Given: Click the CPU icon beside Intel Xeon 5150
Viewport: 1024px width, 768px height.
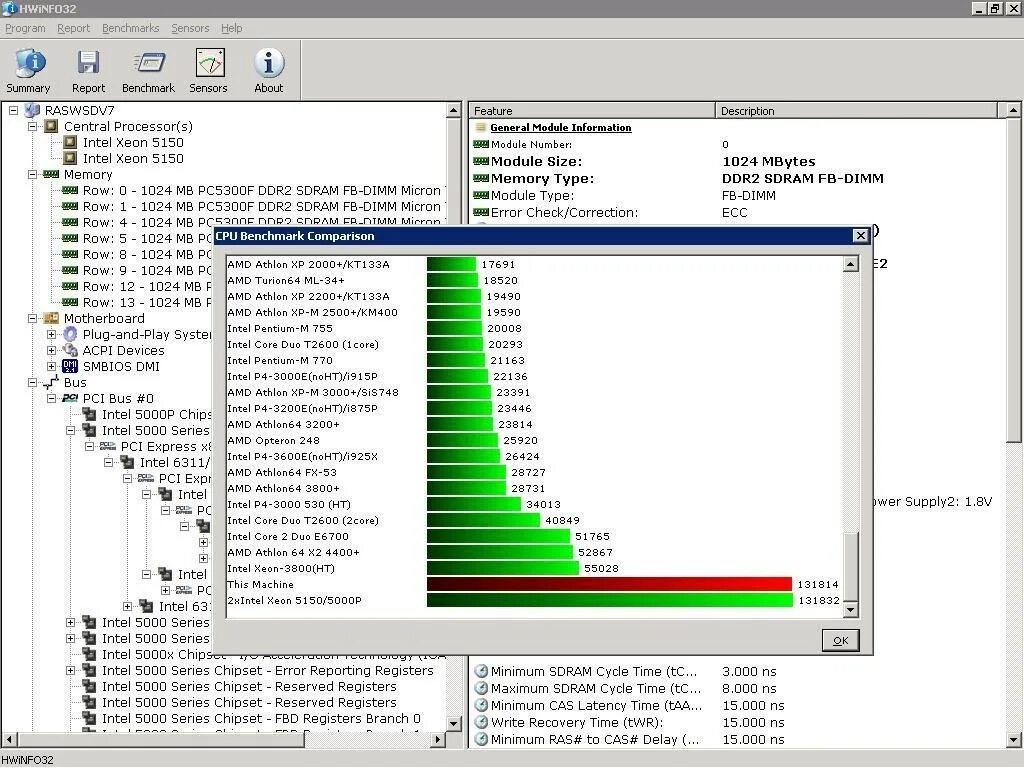Looking at the screenshot, I should pos(68,142).
